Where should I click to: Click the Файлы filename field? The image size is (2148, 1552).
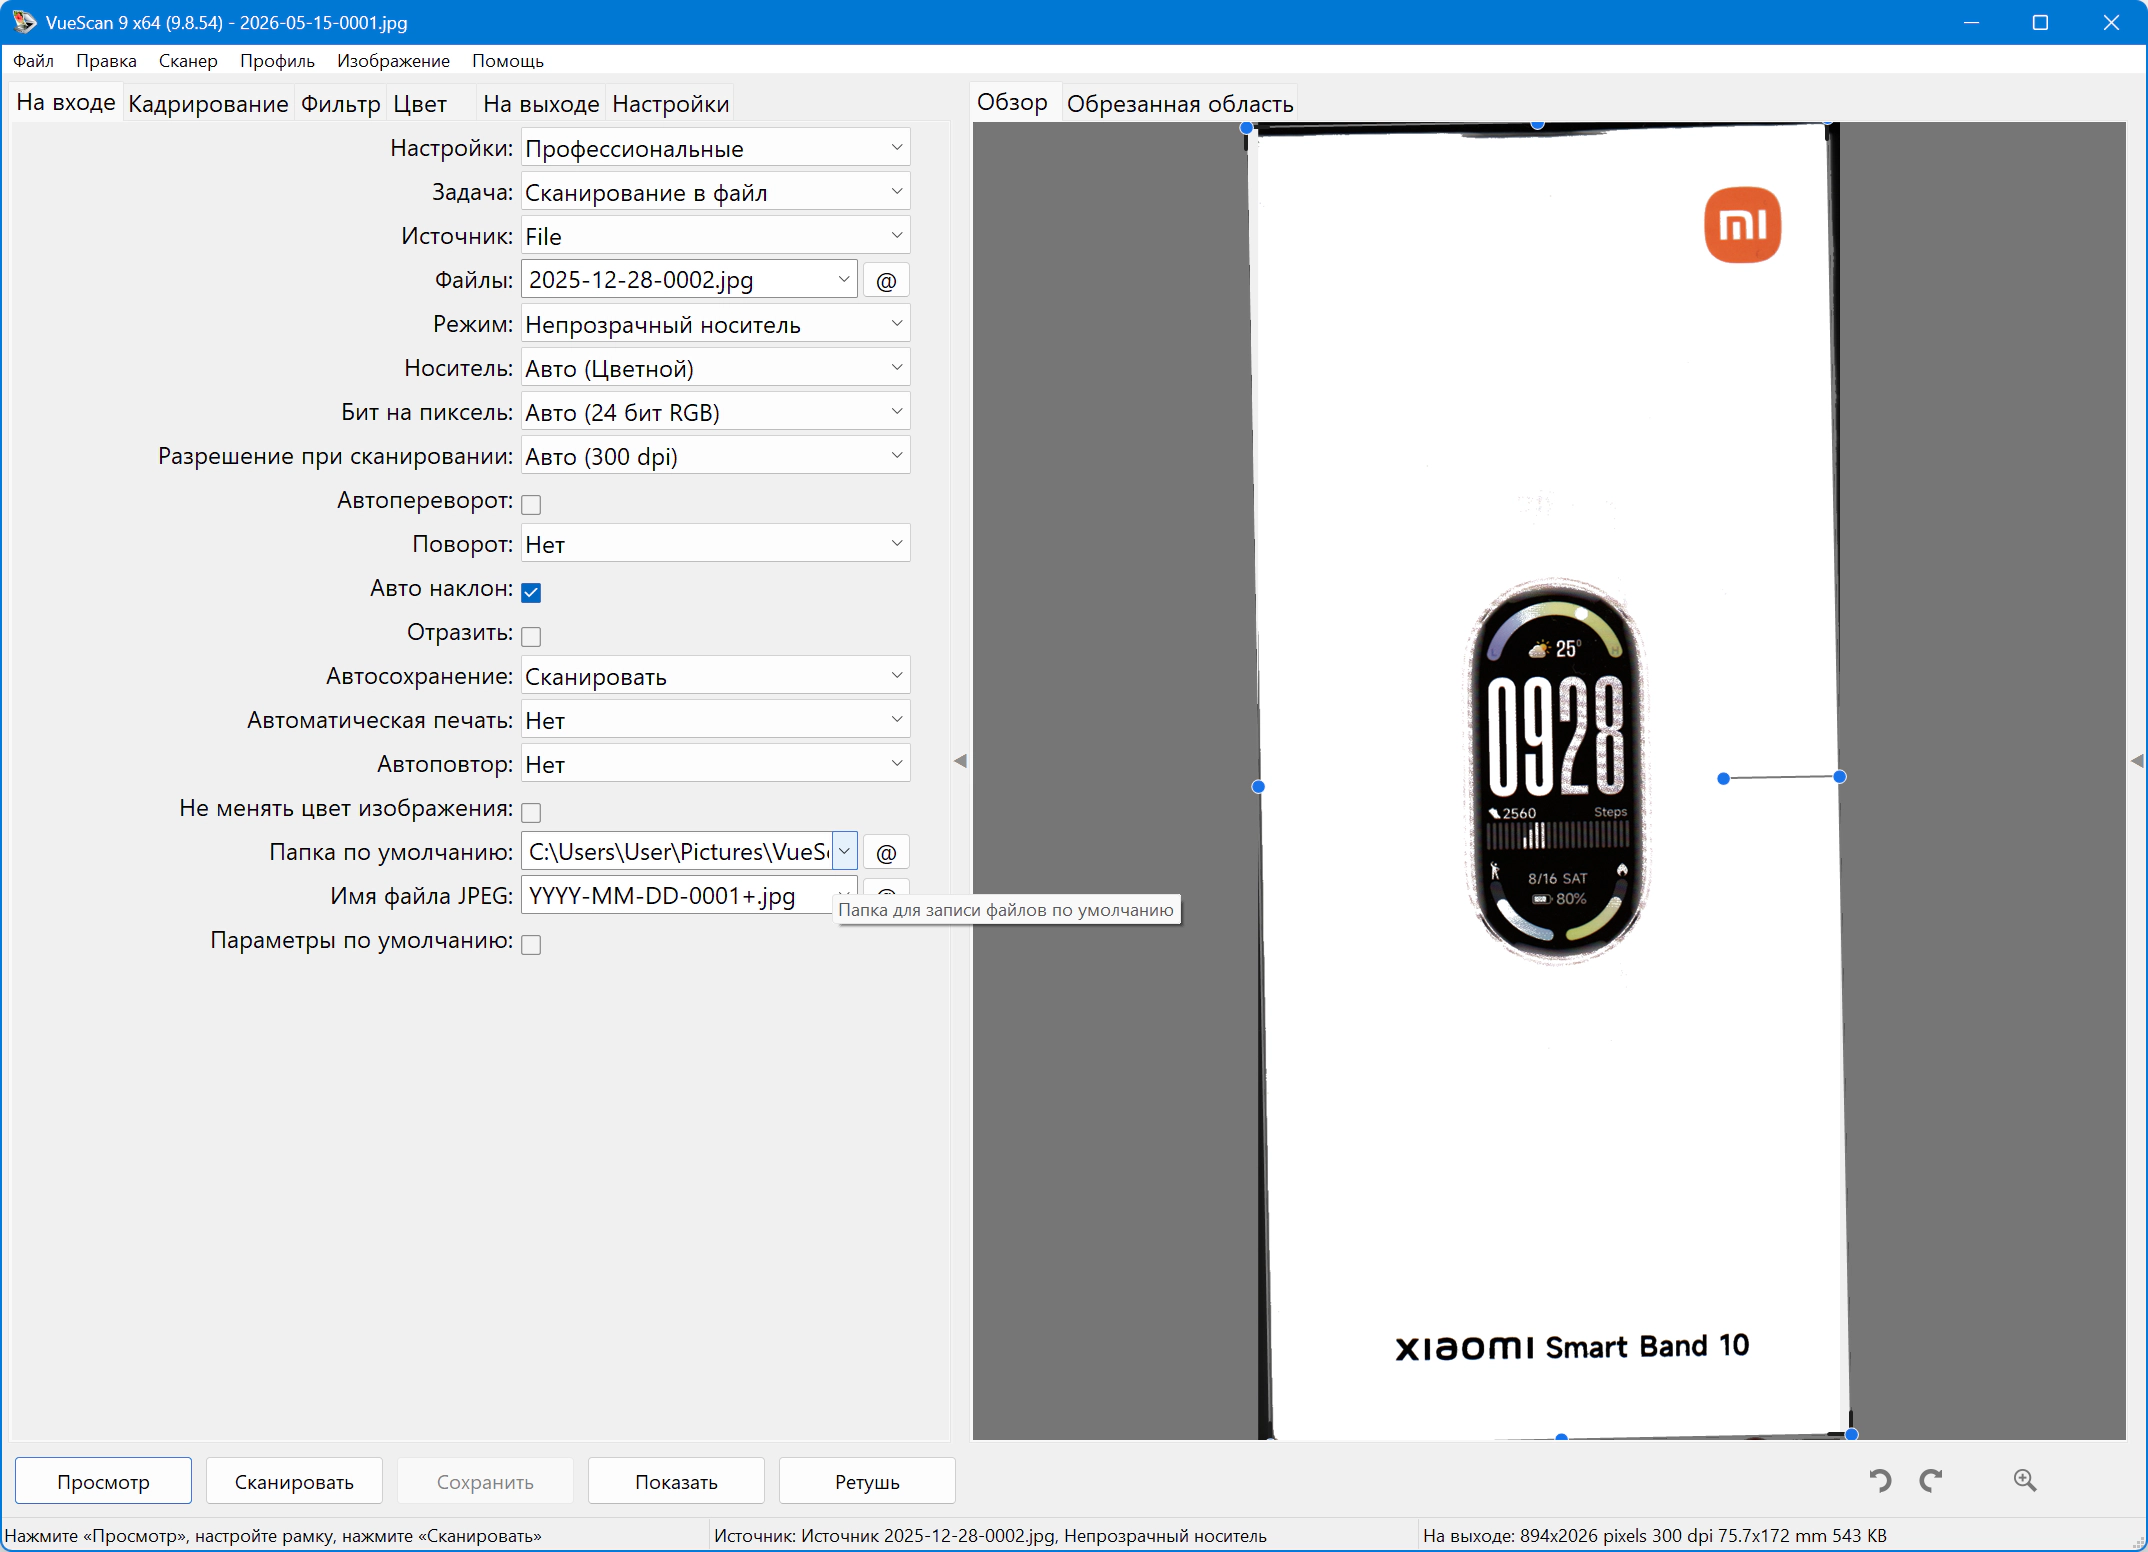[676, 280]
